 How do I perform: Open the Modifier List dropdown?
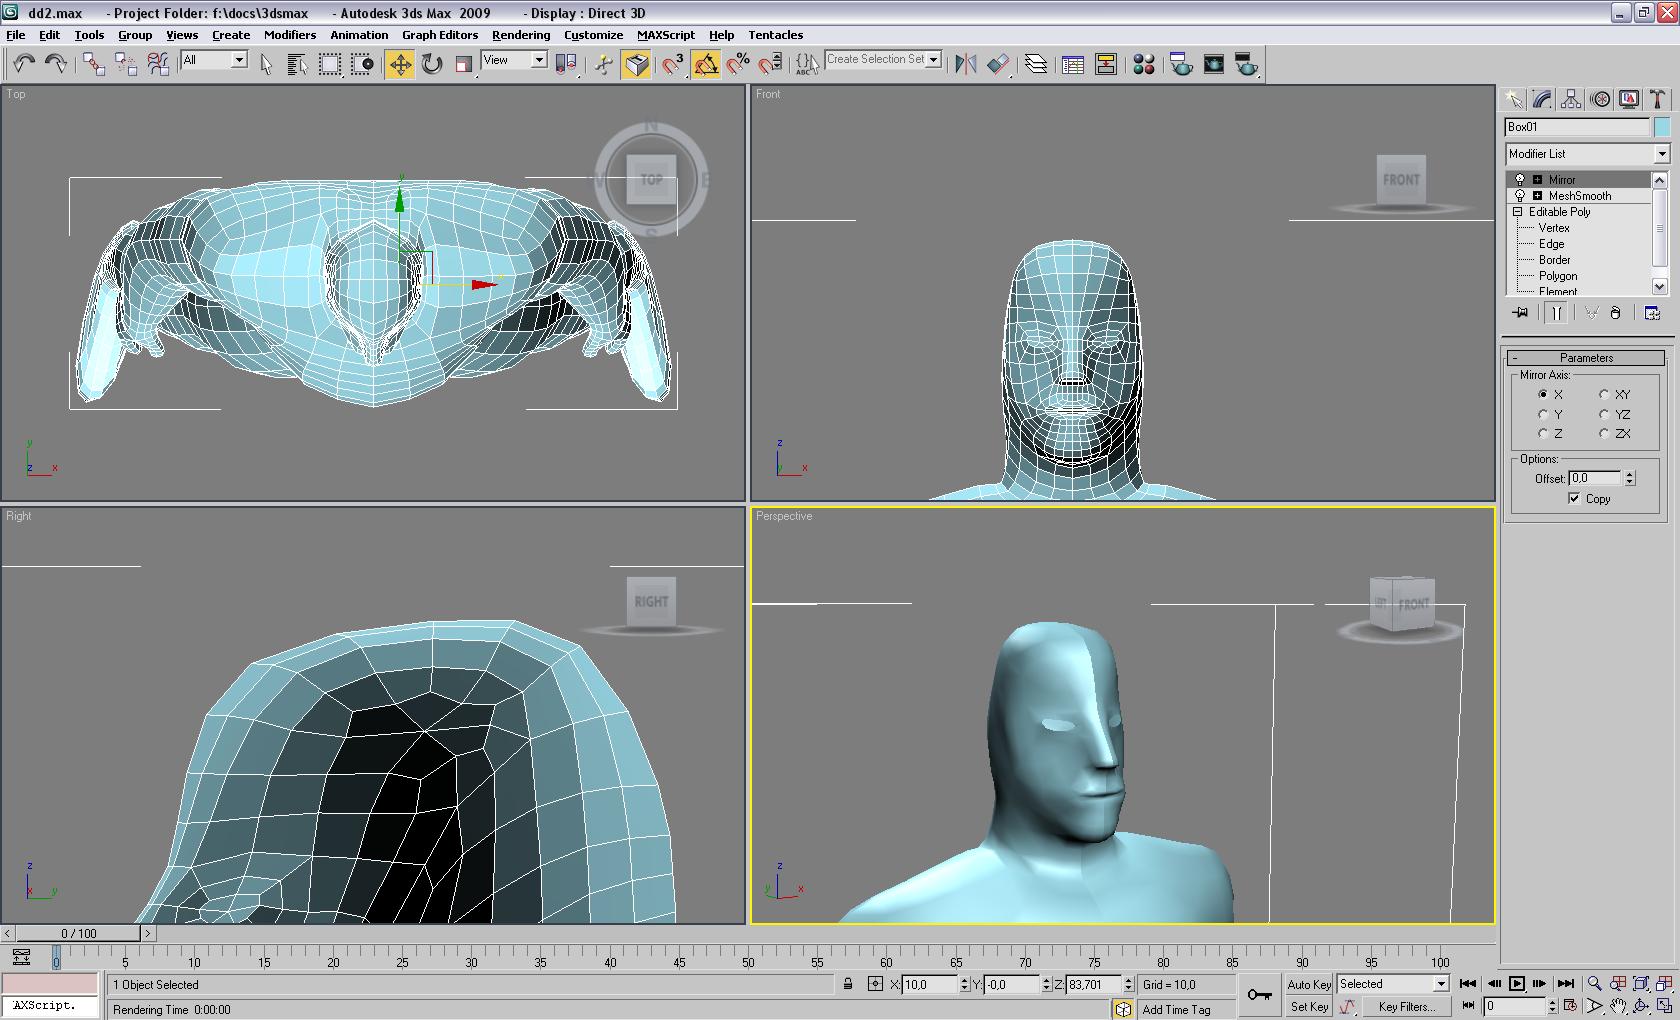coord(1661,154)
